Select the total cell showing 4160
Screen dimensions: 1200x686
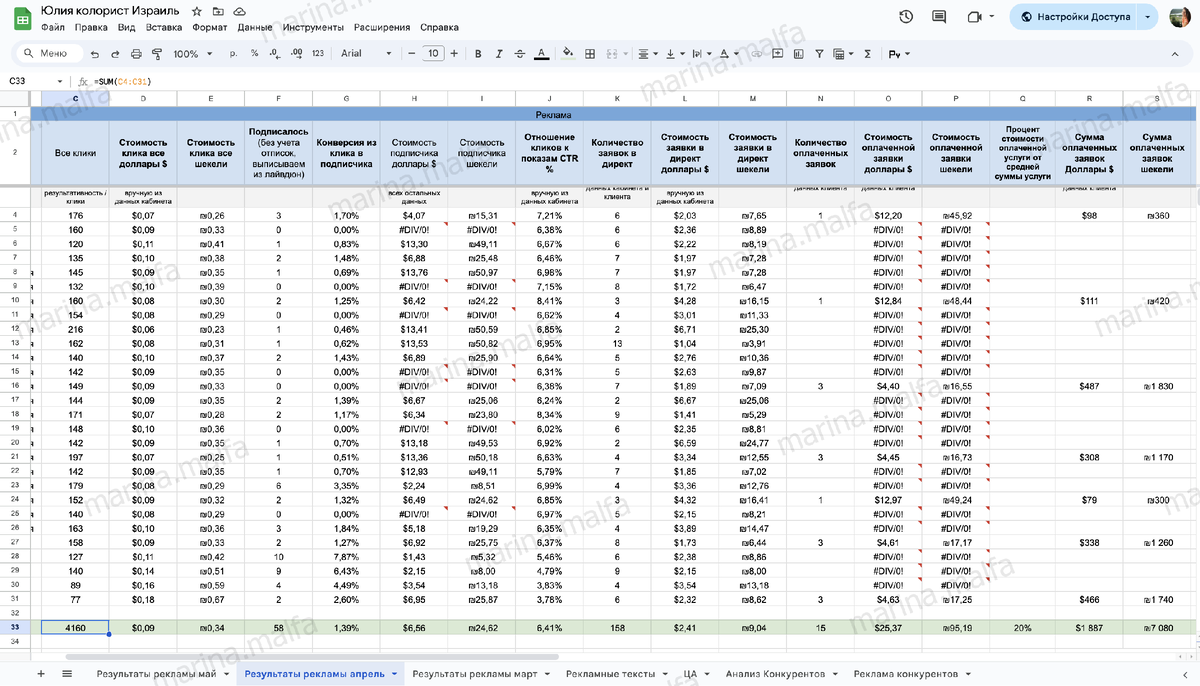click(x=75, y=627)
